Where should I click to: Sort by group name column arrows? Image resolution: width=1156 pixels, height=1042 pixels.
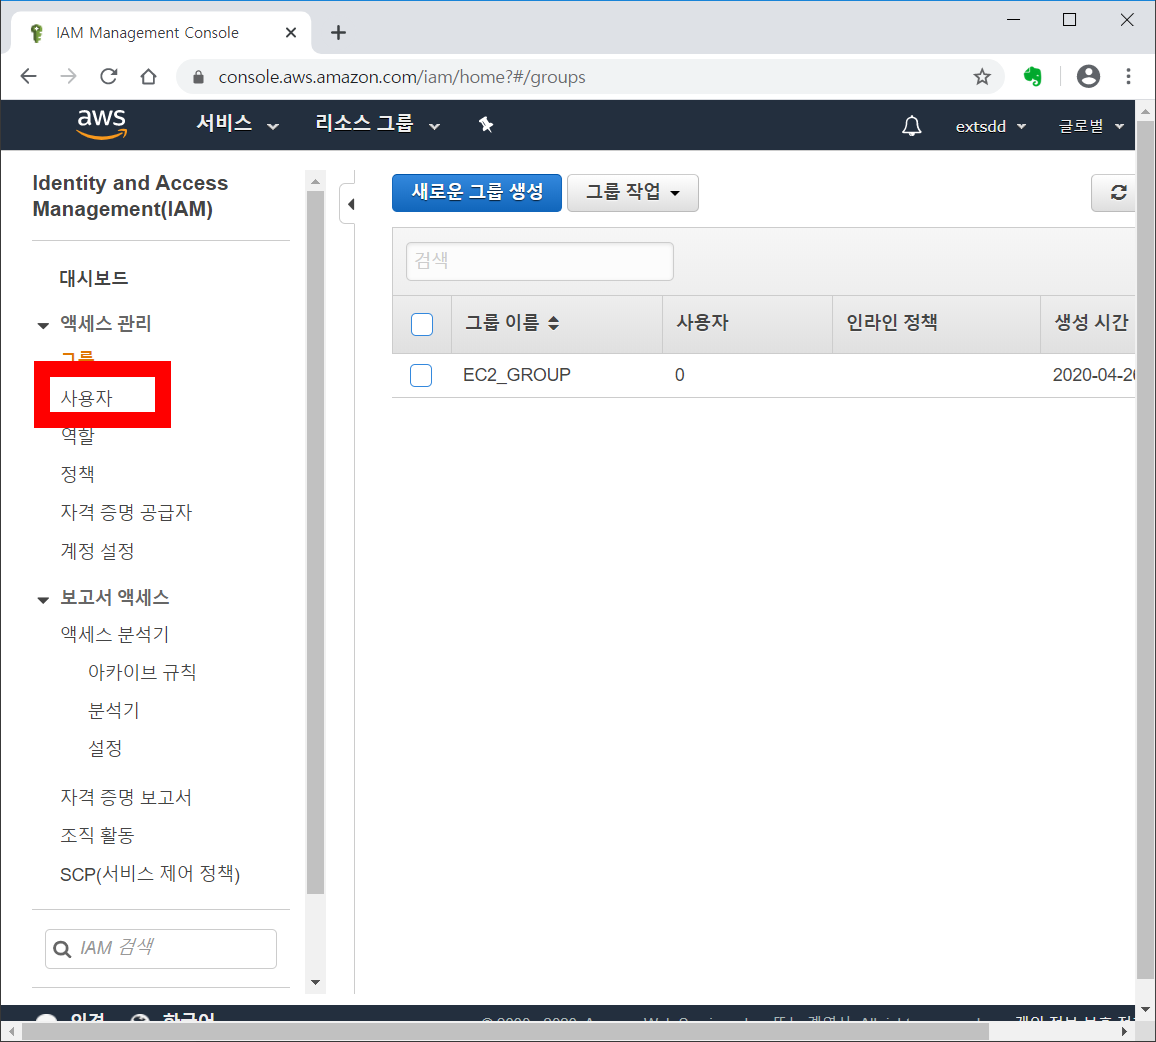tap(554, 322)
